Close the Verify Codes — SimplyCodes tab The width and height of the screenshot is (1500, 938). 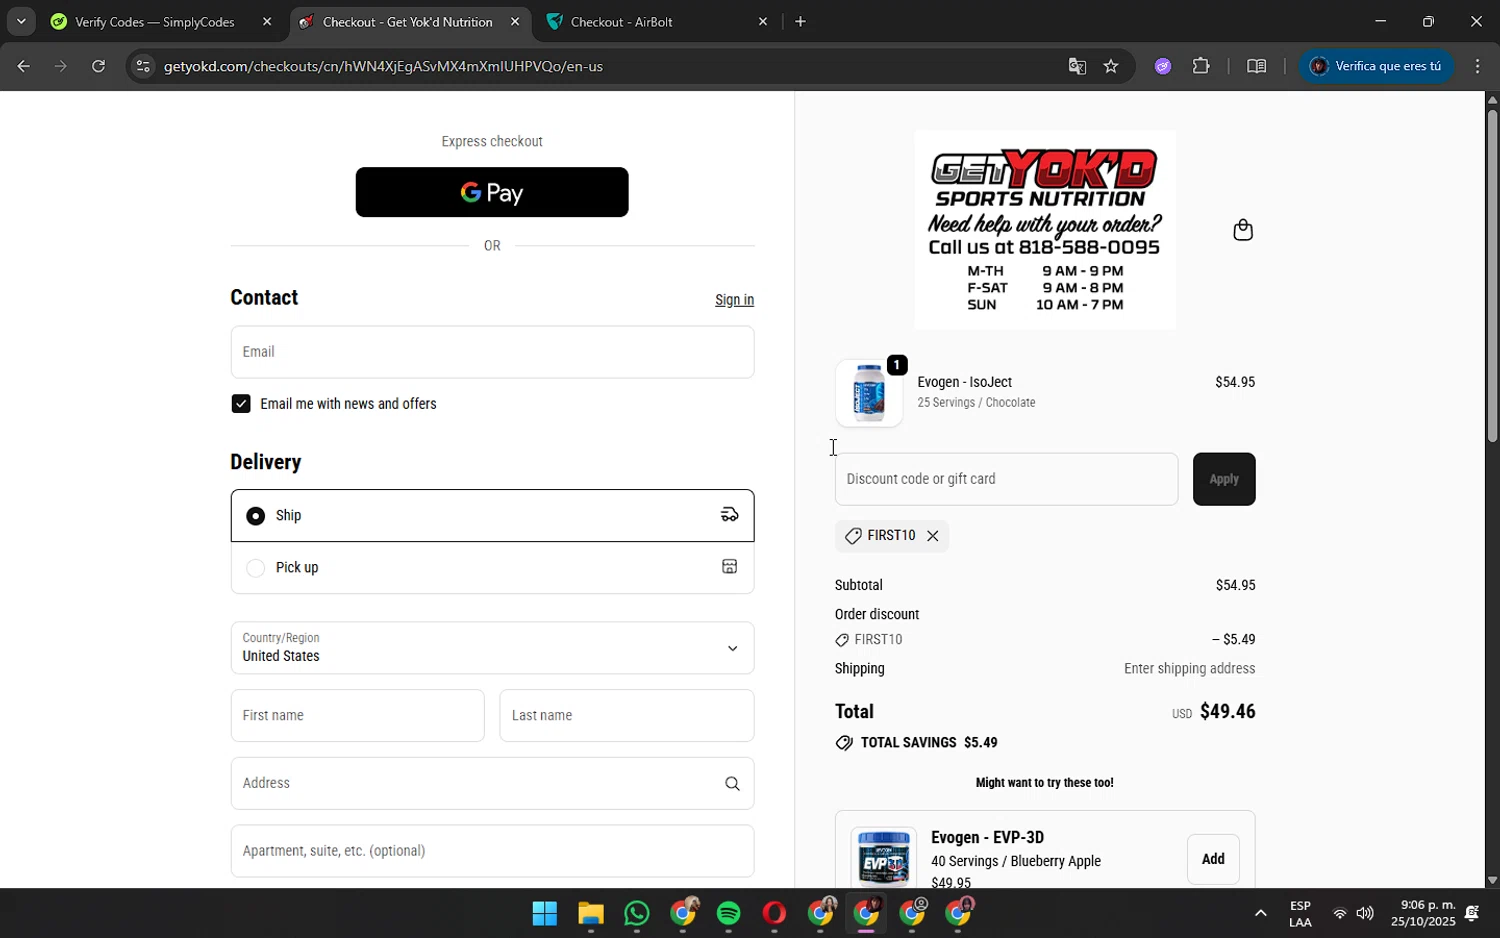[267, 22]
